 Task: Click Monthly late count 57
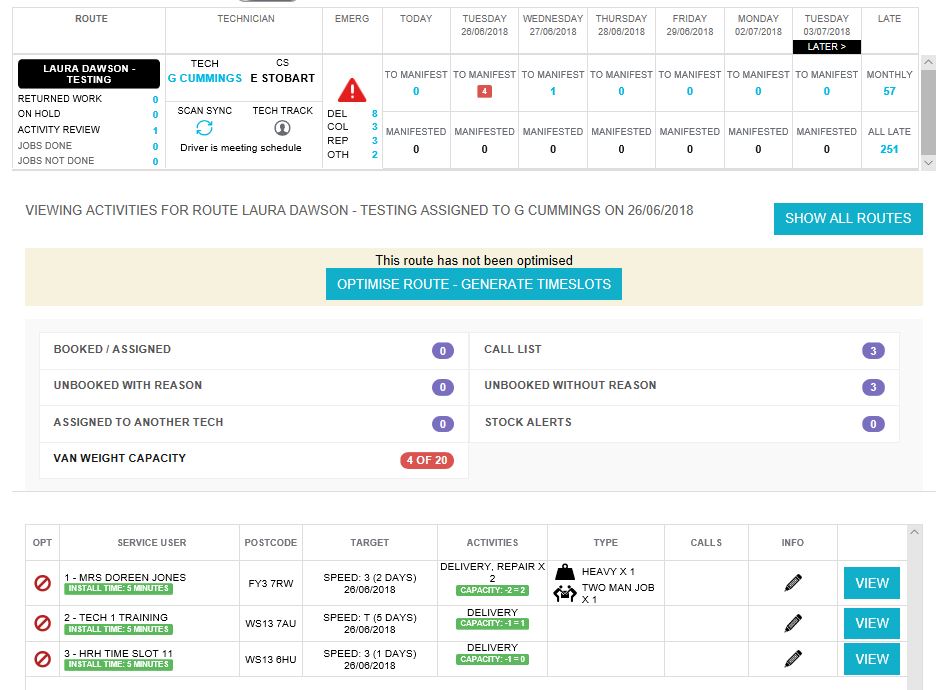(x=889, y=91)
